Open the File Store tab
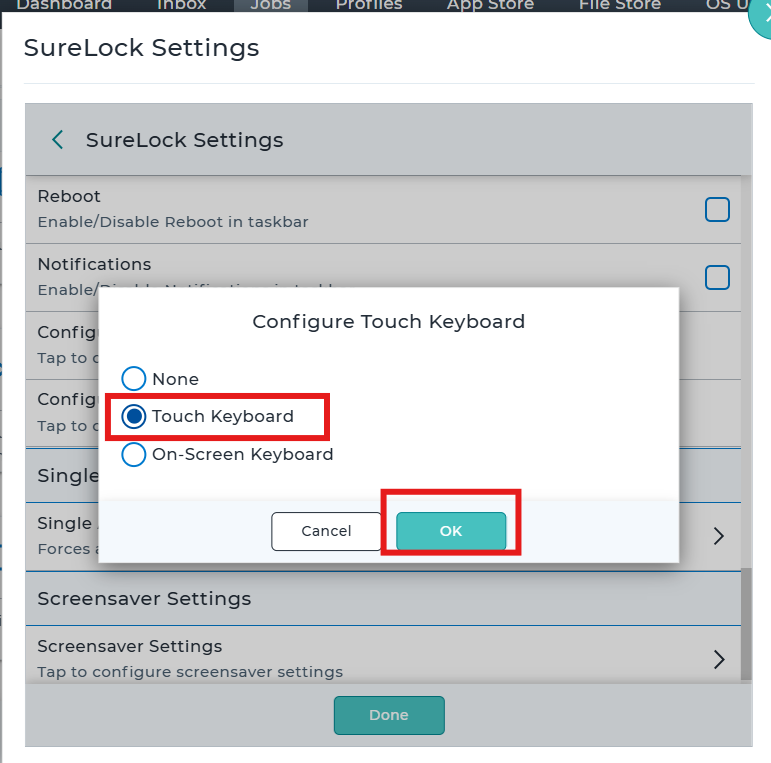Viewport: 771px width, 763px height. coord(620,5)
